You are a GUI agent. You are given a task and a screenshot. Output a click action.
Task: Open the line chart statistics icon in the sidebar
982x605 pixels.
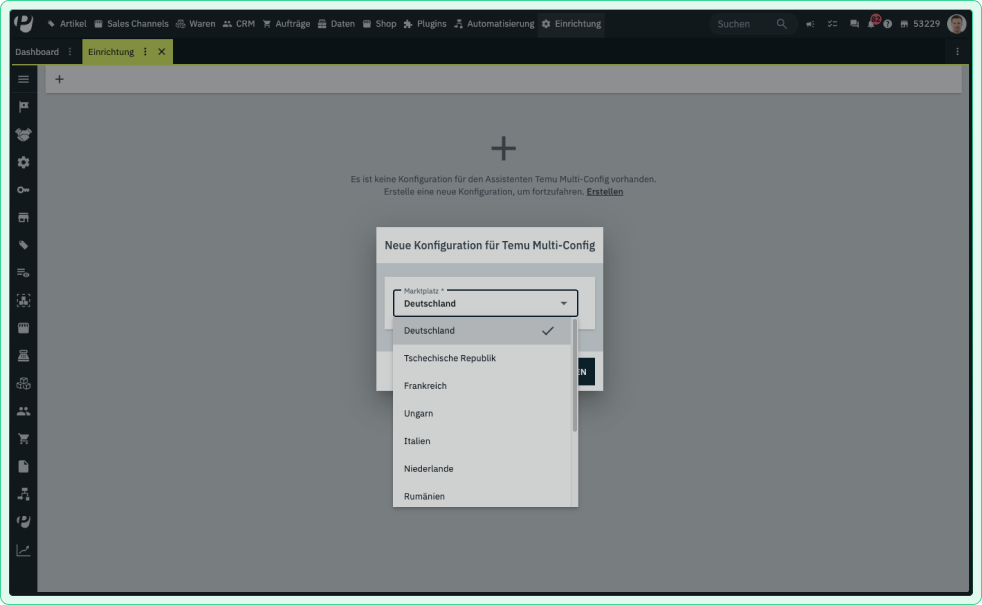point(23,550)
